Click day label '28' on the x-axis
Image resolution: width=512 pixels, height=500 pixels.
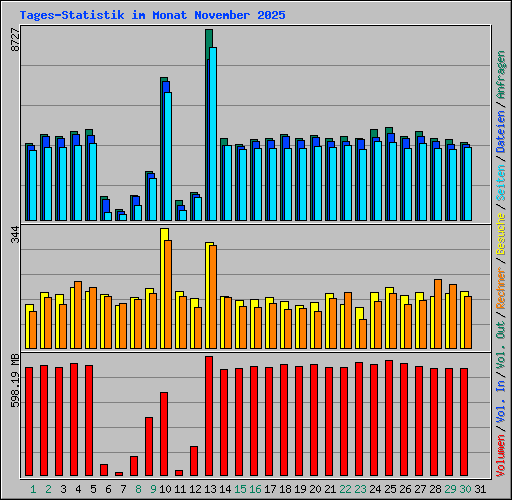point(435,489)
